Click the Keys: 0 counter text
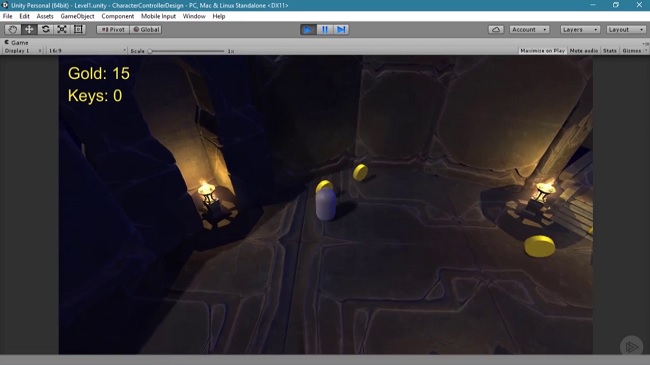The height and width of the screenshot is (365, 650). [95, 96]
